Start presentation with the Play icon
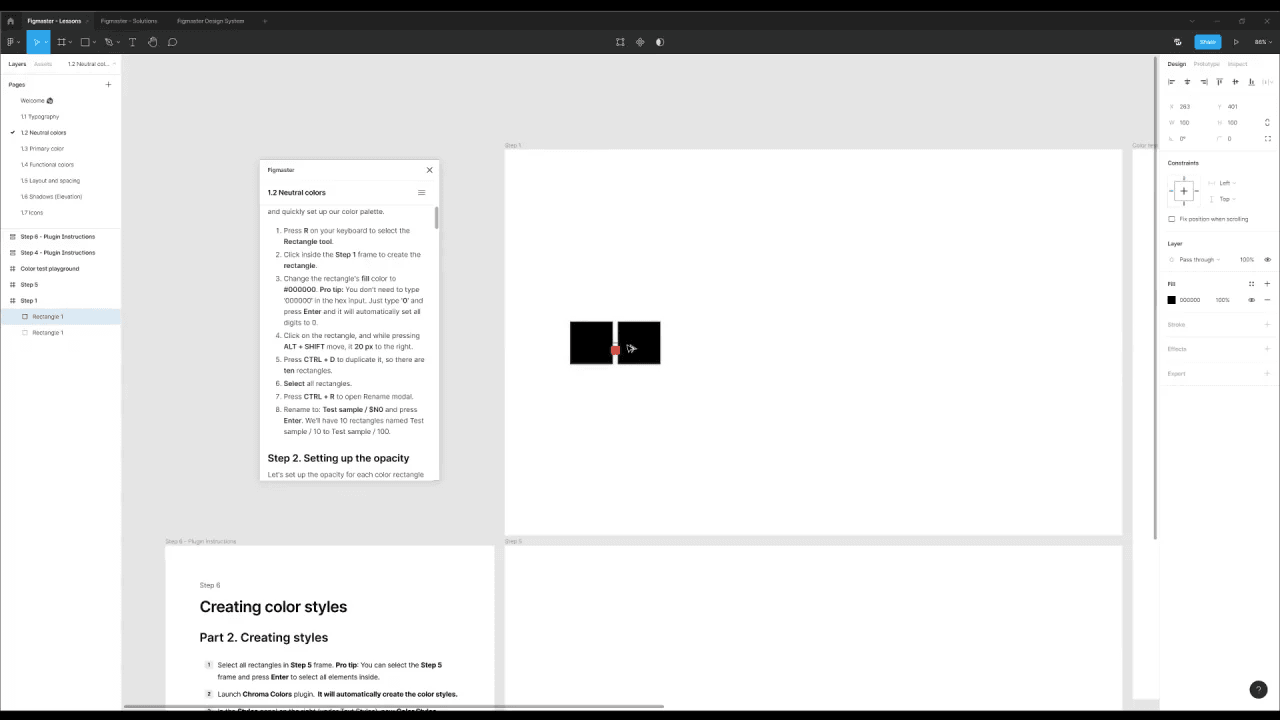Image resolution: width=1280 pixels, height=720 pixels. coord(1236,42)
